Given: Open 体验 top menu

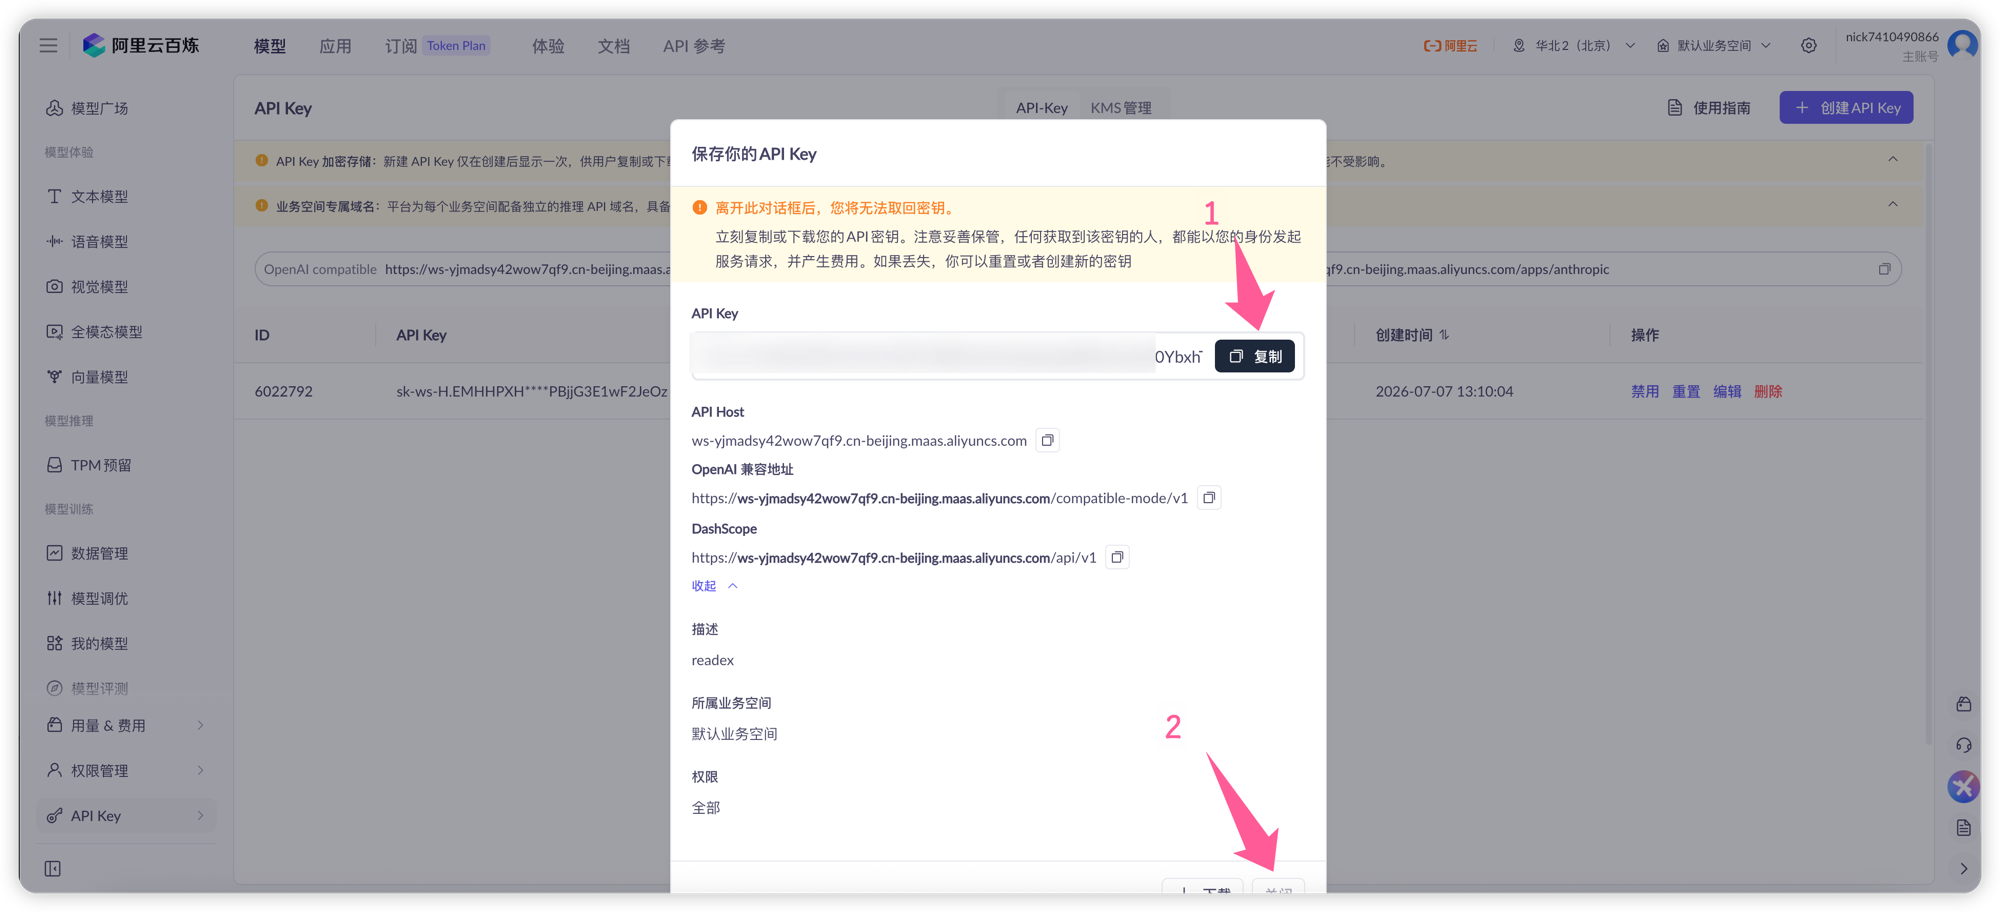Looking at the screenshot, I should coord(548,46).
